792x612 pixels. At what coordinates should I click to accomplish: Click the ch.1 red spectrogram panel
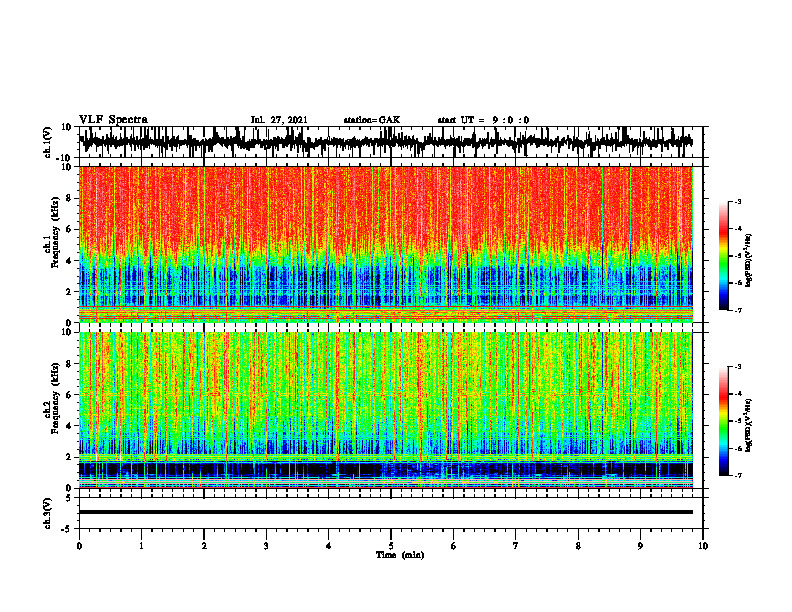(x=386, y=244)
